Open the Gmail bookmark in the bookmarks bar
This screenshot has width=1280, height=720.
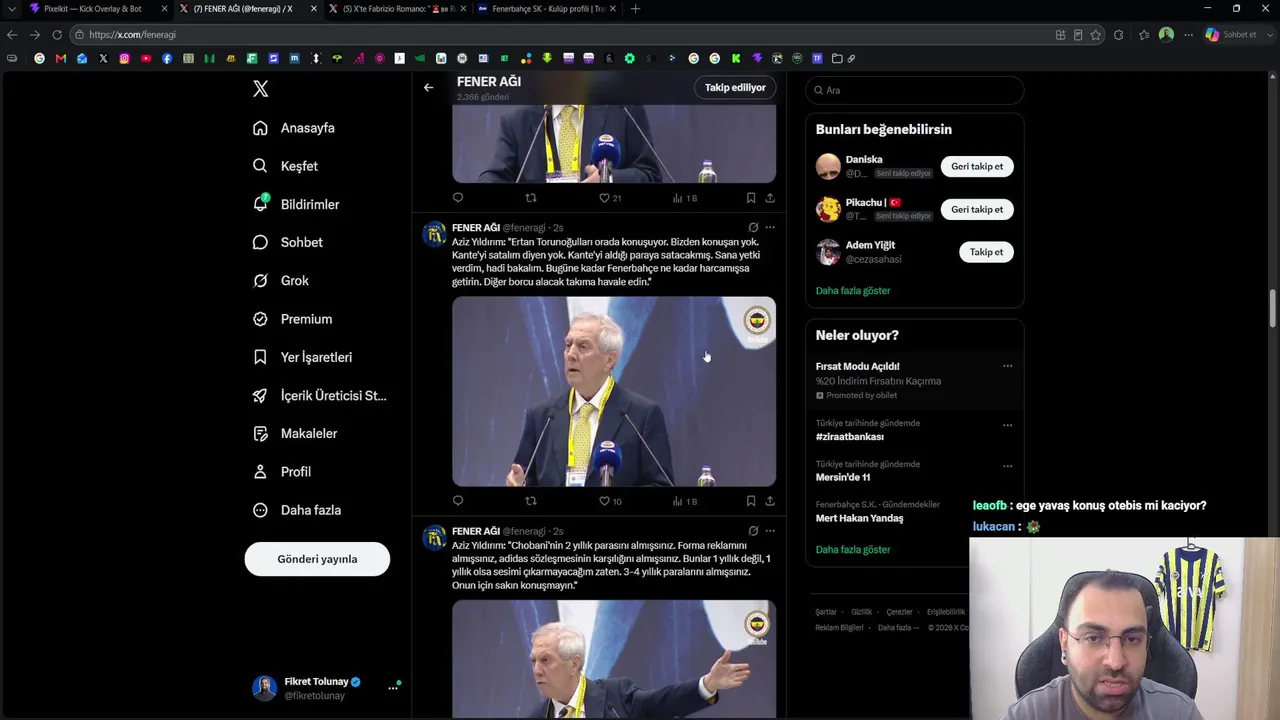click(x=61, y=58)
